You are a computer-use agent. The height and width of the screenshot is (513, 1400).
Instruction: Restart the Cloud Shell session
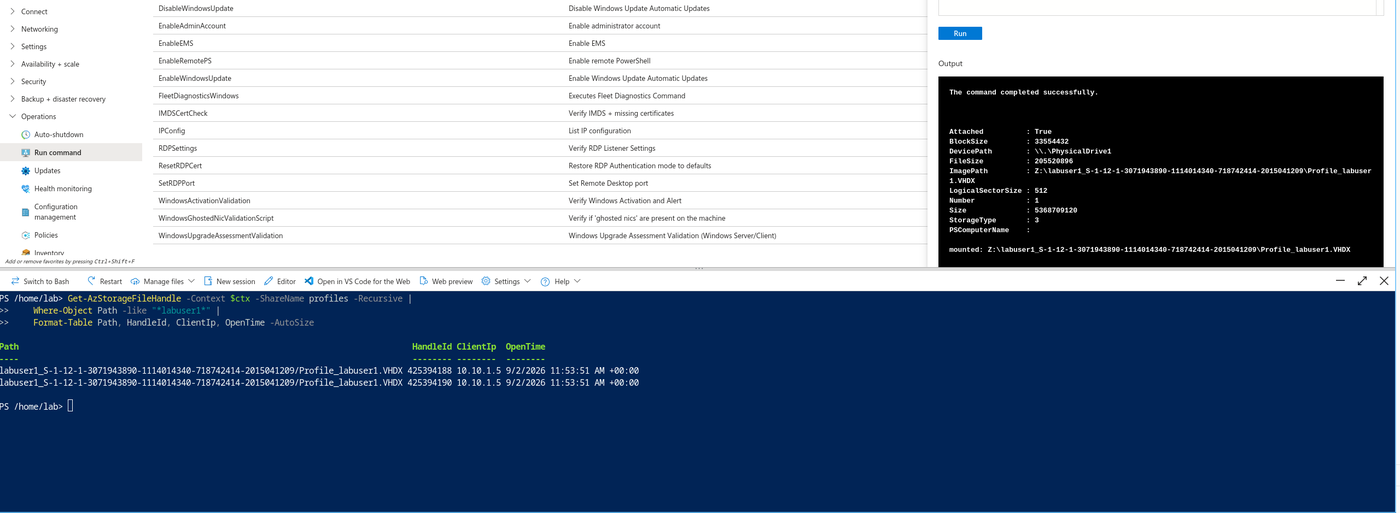click(x=104, y=281)
